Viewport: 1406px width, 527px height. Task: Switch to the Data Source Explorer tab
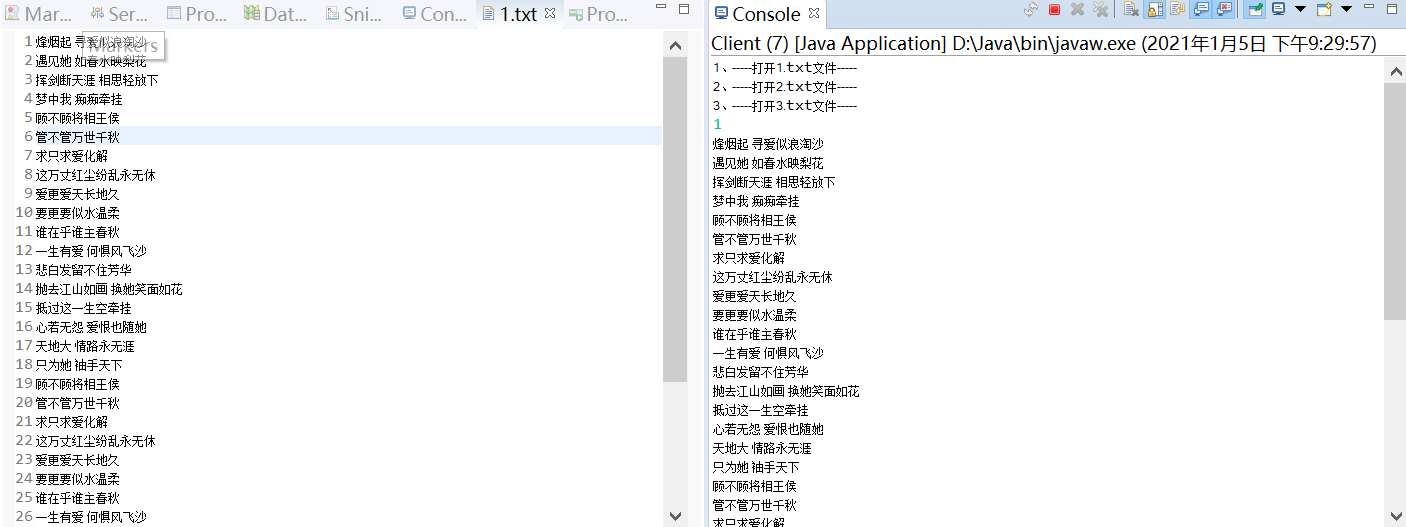276,14
